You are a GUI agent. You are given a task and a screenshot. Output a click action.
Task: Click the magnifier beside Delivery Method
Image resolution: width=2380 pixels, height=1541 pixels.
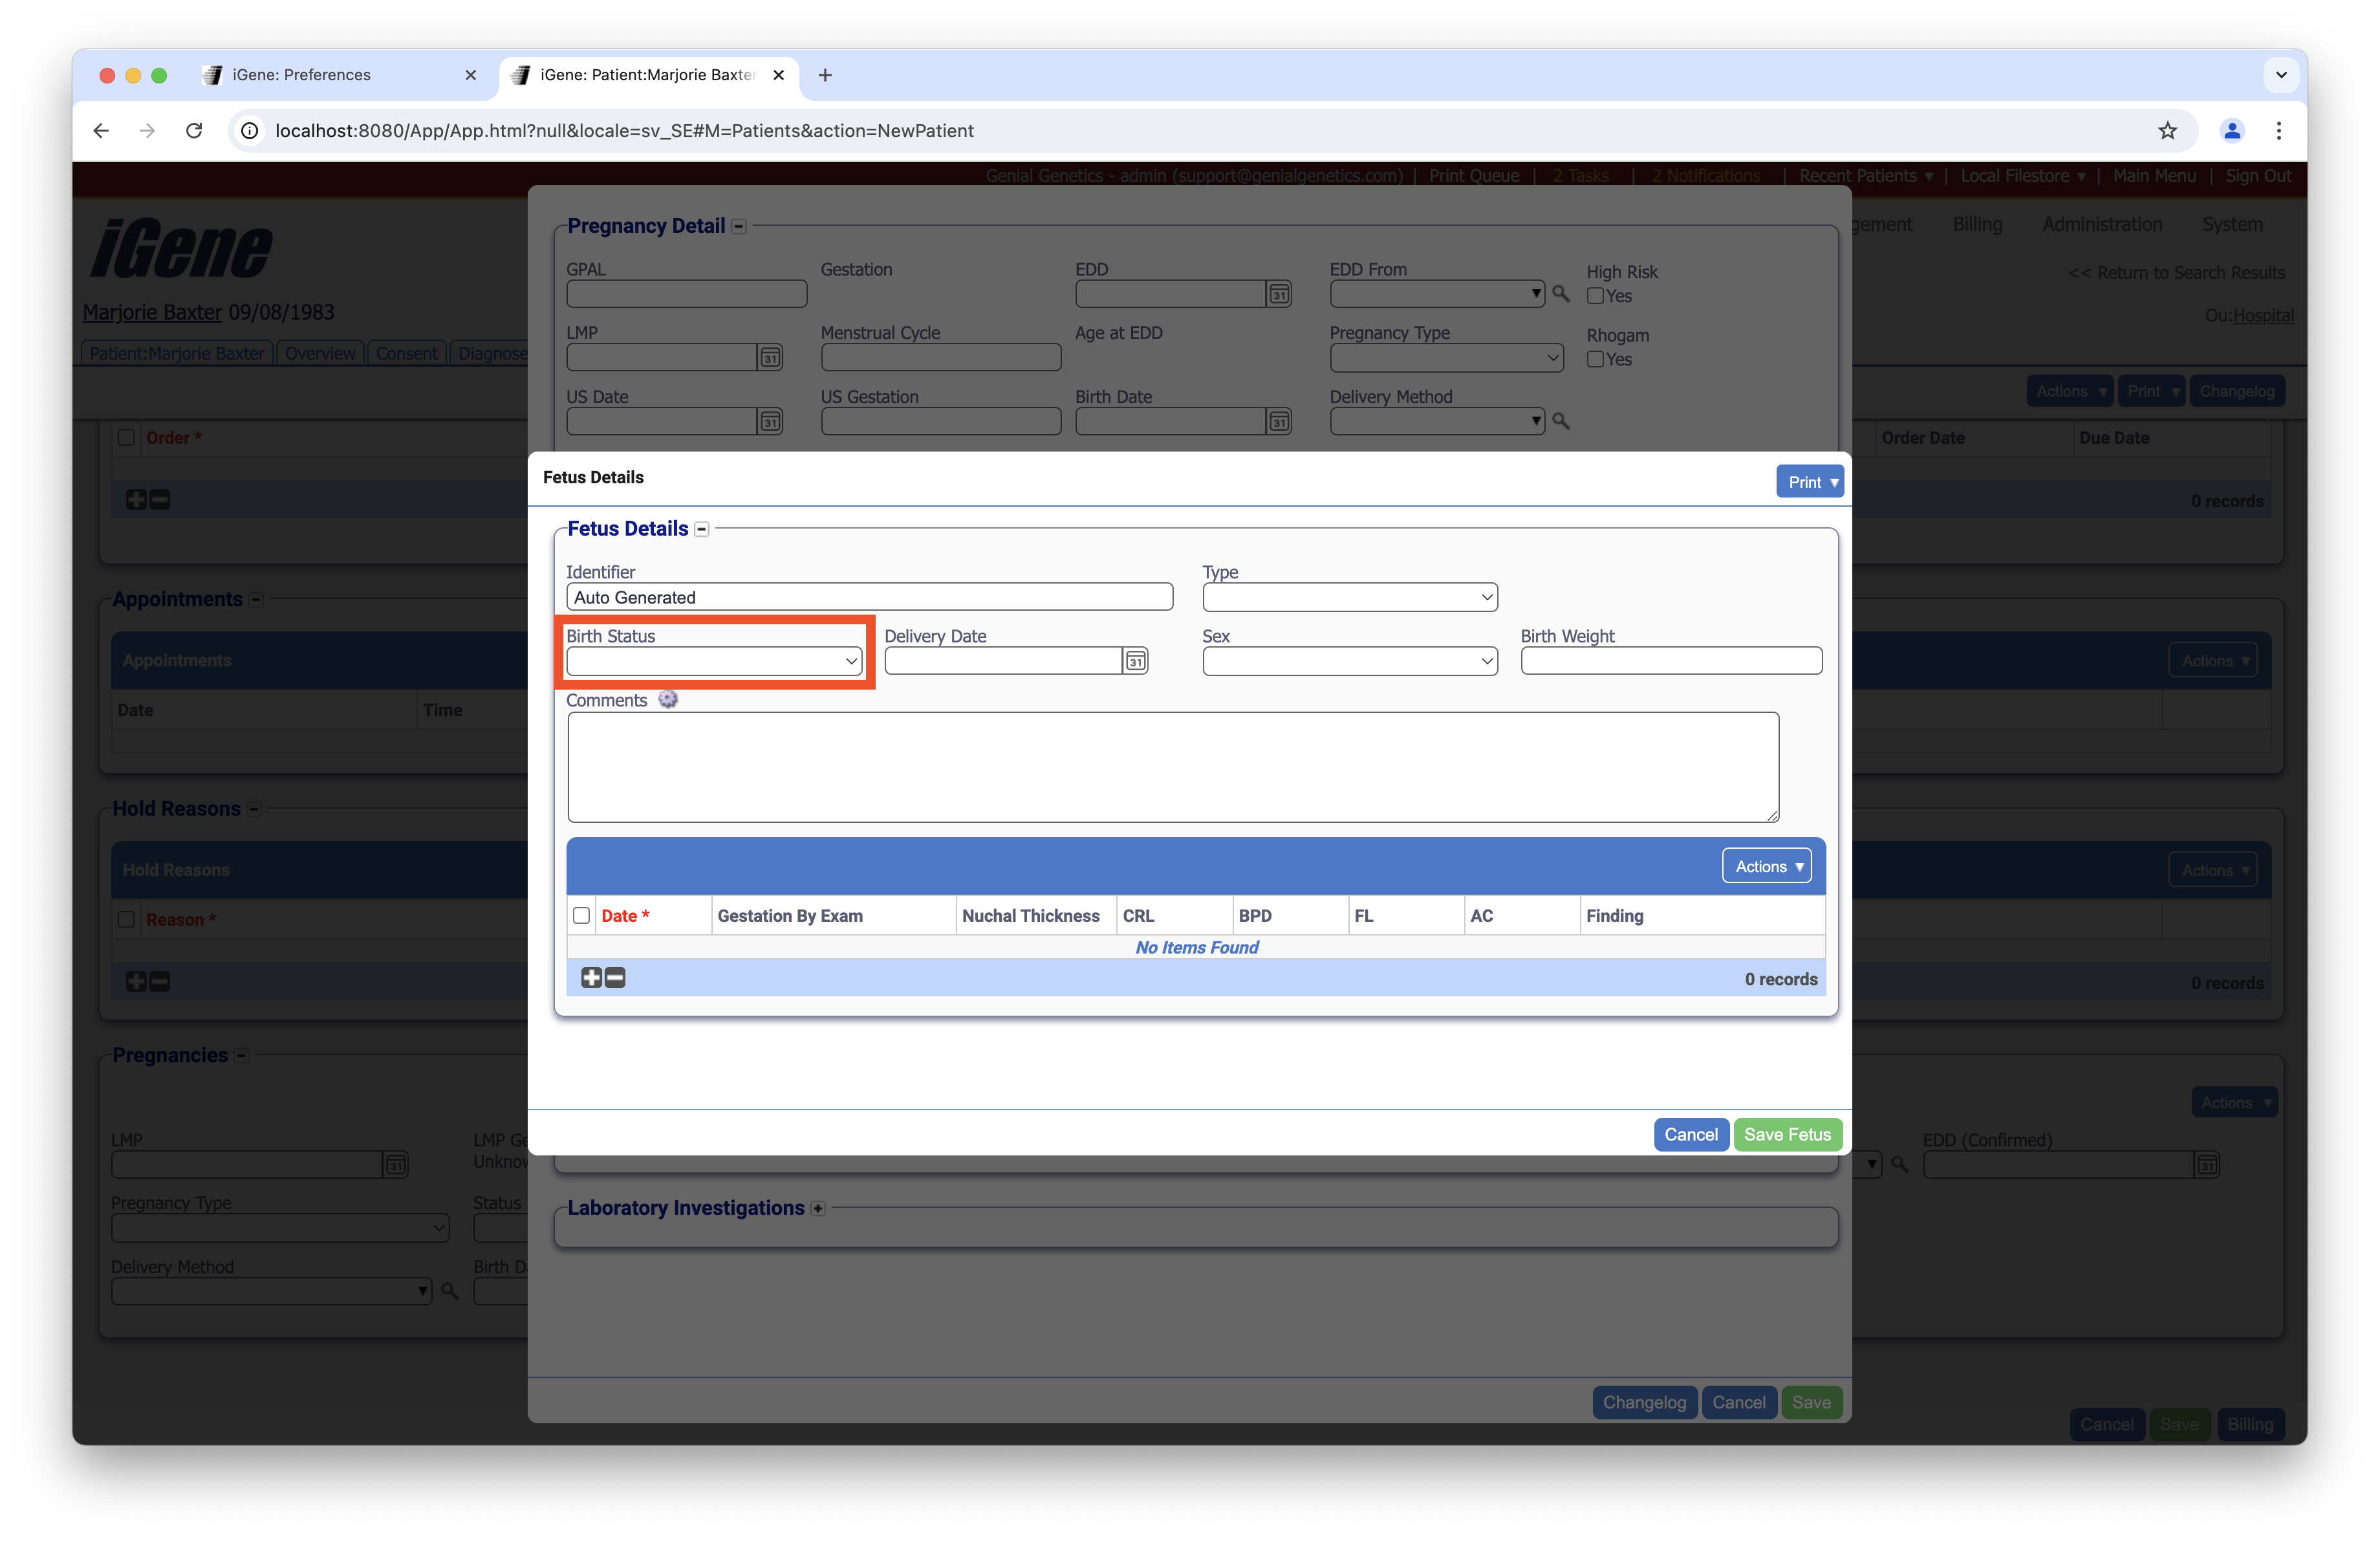pos(1560,421)
